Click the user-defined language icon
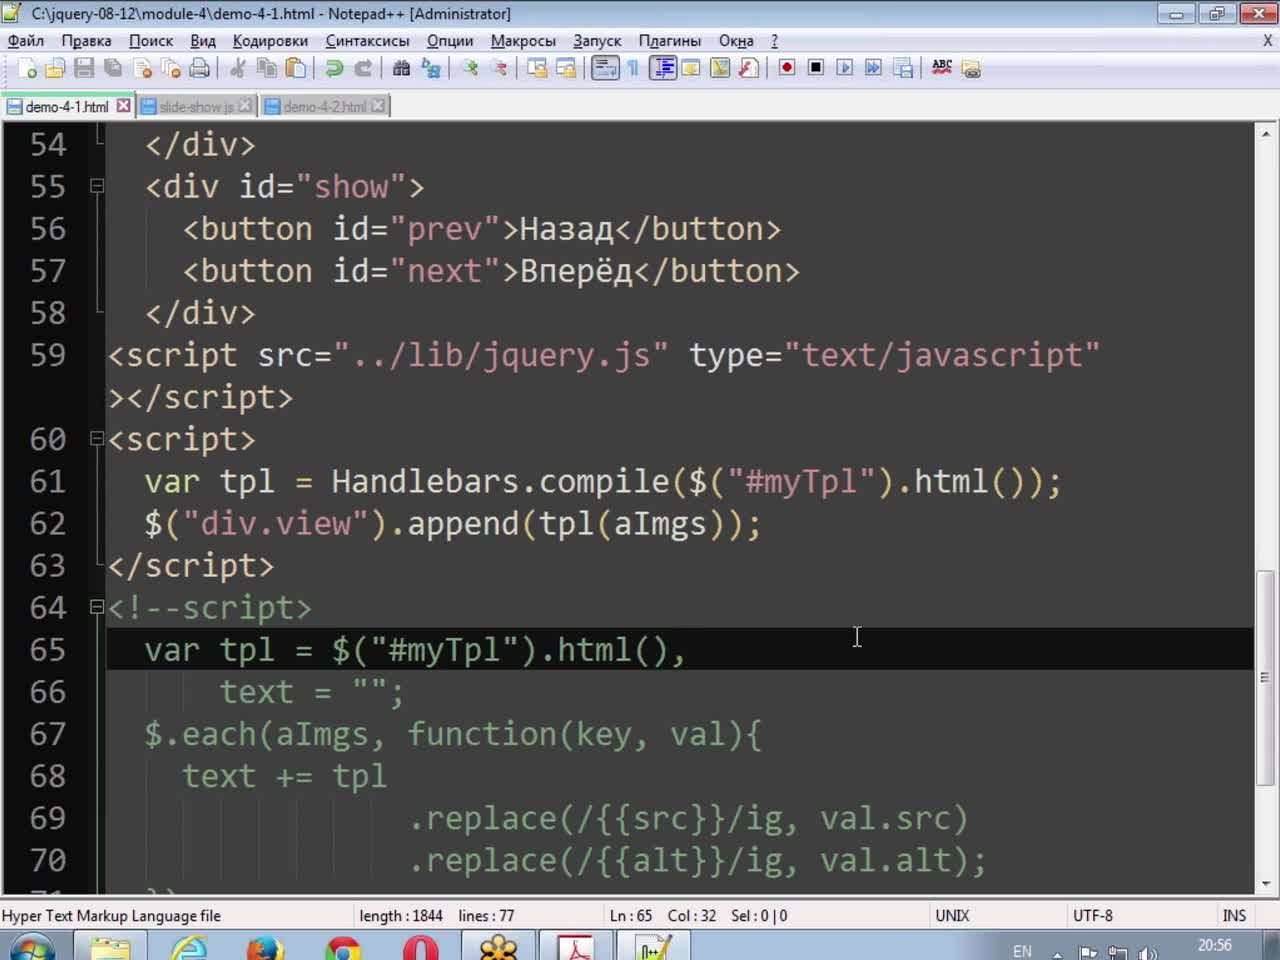Screen dimensions: 1280x960 [691, 68]
